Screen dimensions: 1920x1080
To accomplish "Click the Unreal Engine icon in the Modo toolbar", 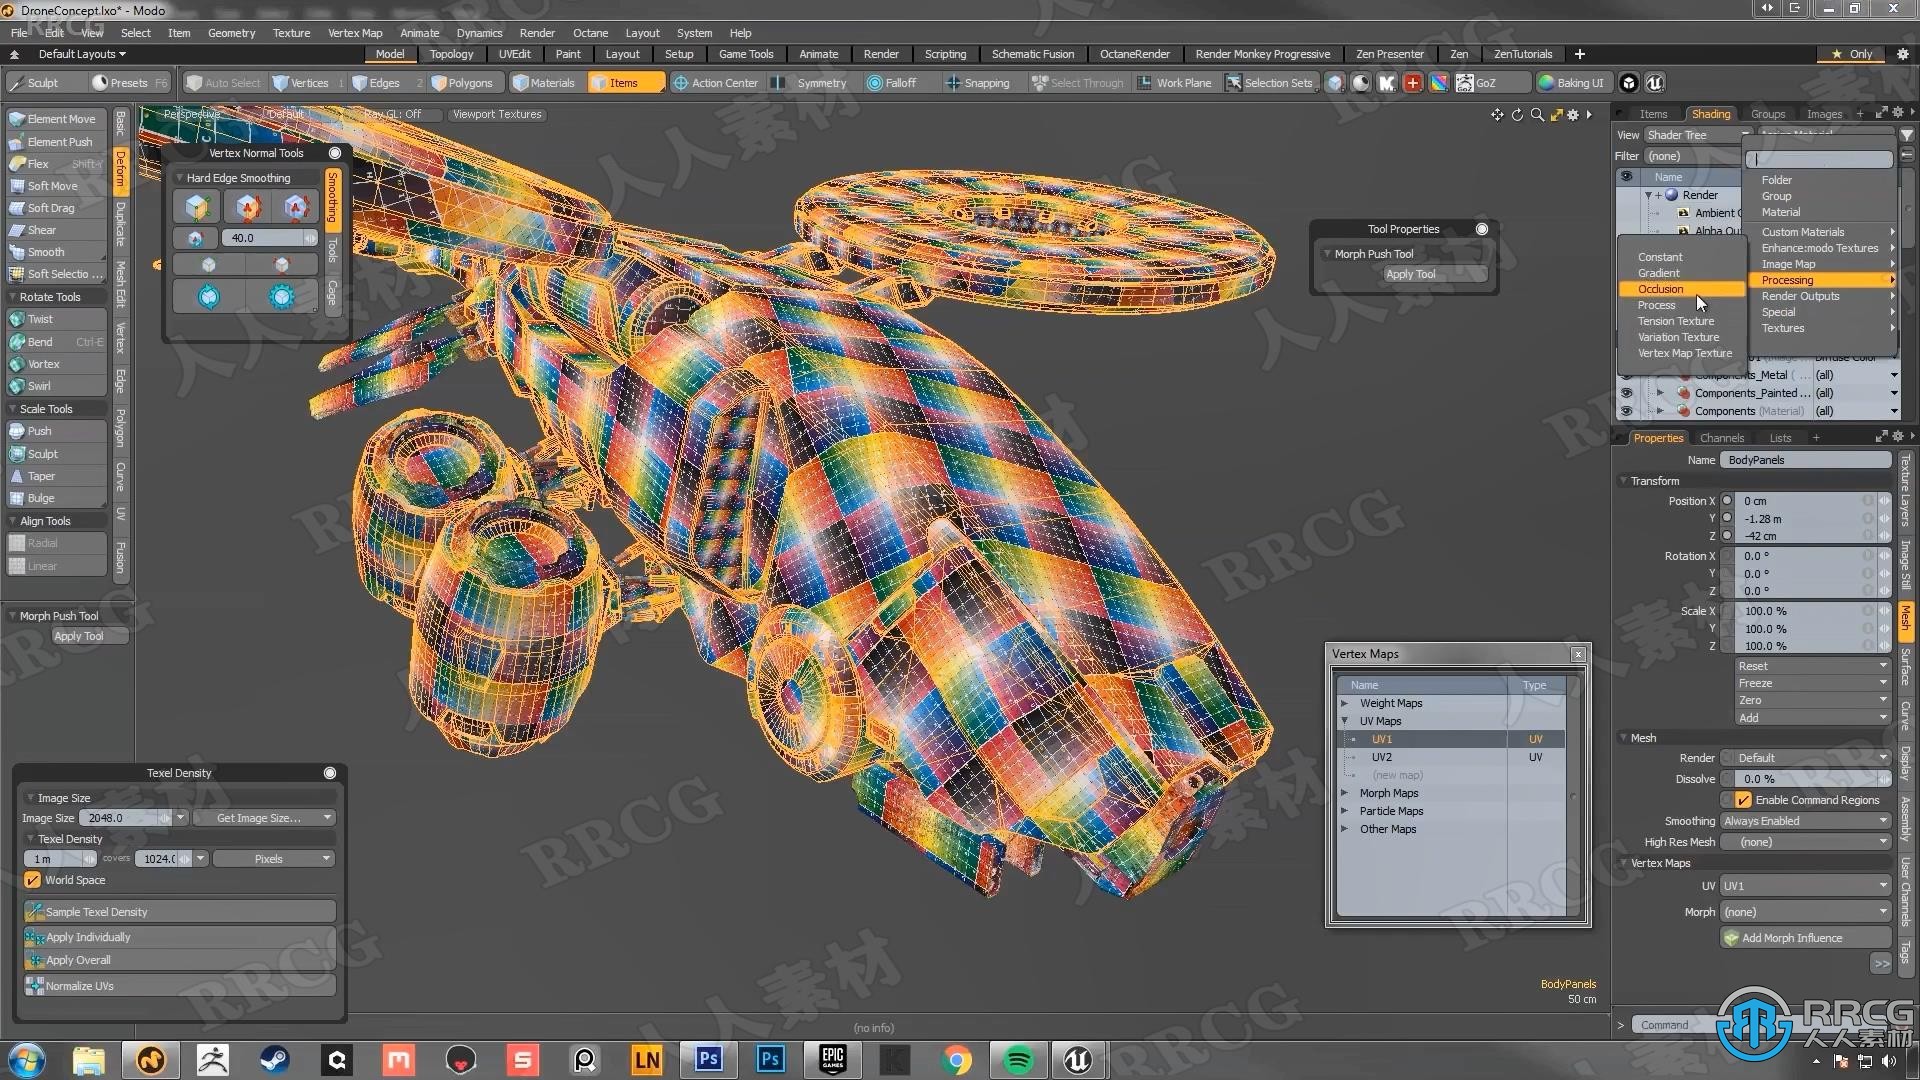I will pos(1655,83).
